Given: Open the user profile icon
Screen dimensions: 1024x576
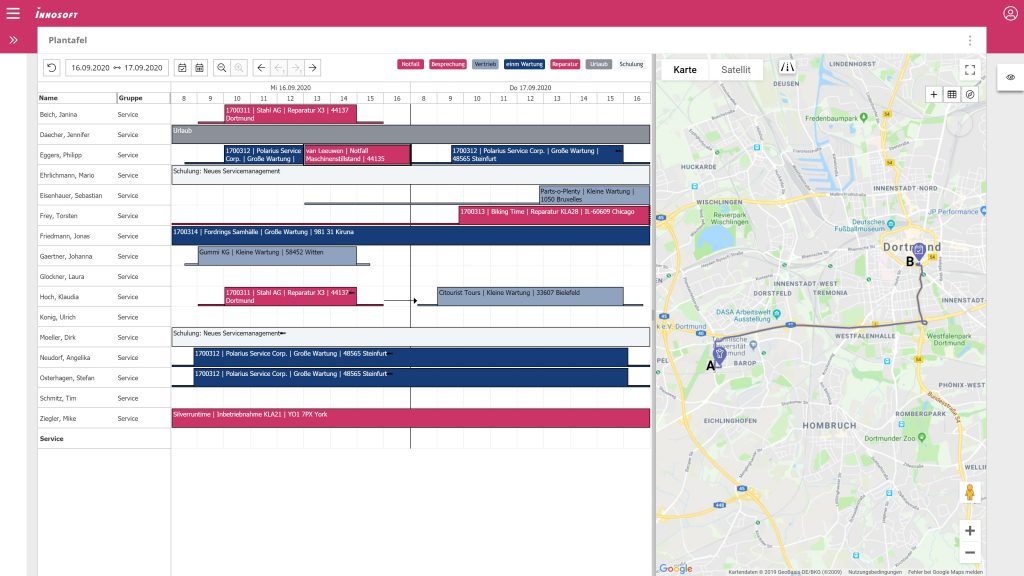Looking at the screenshot, I should [x=1010, y=13].
